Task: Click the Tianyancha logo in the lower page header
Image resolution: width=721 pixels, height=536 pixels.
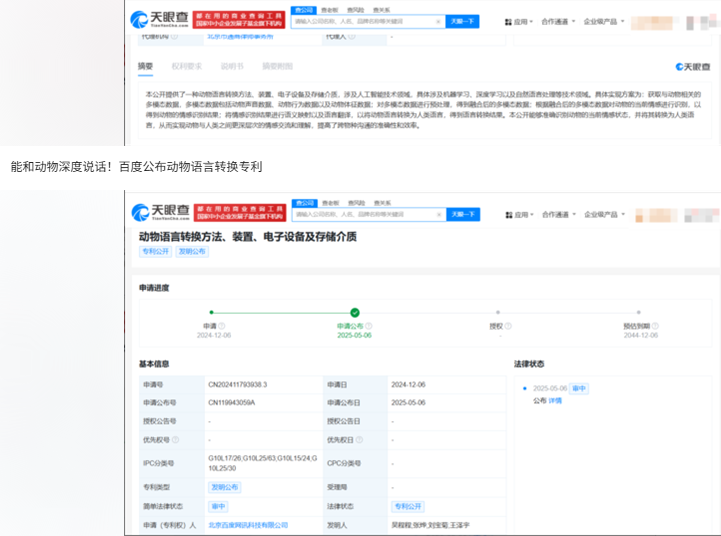Action: point(163,213)
